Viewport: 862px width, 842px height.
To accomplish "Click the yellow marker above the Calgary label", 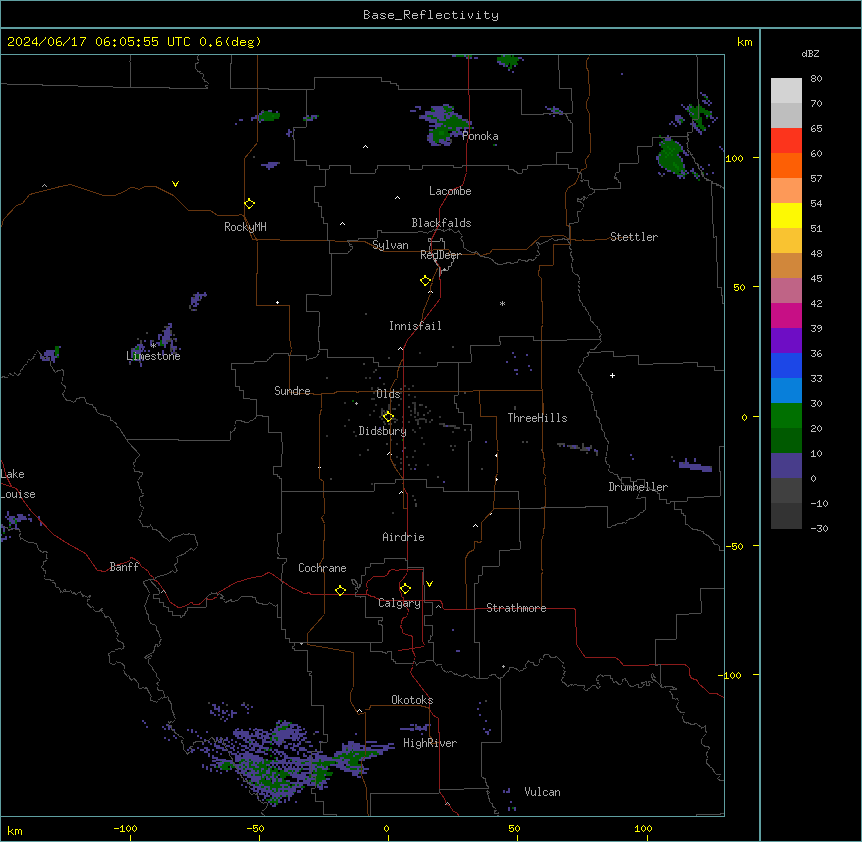I will coord(405,589).
